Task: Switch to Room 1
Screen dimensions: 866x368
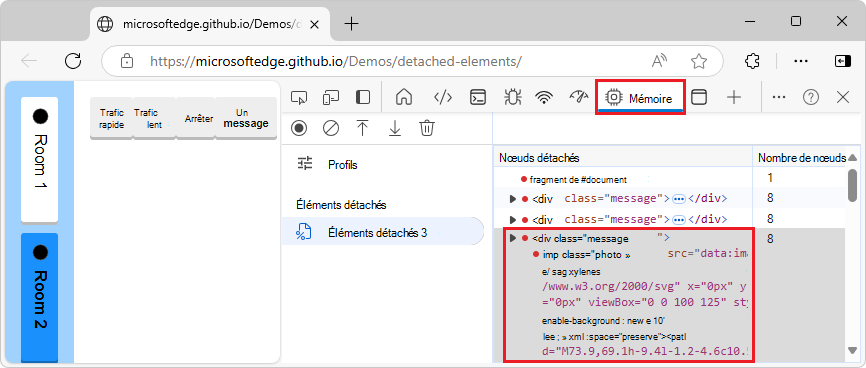Action: click(x=39, y=159)
